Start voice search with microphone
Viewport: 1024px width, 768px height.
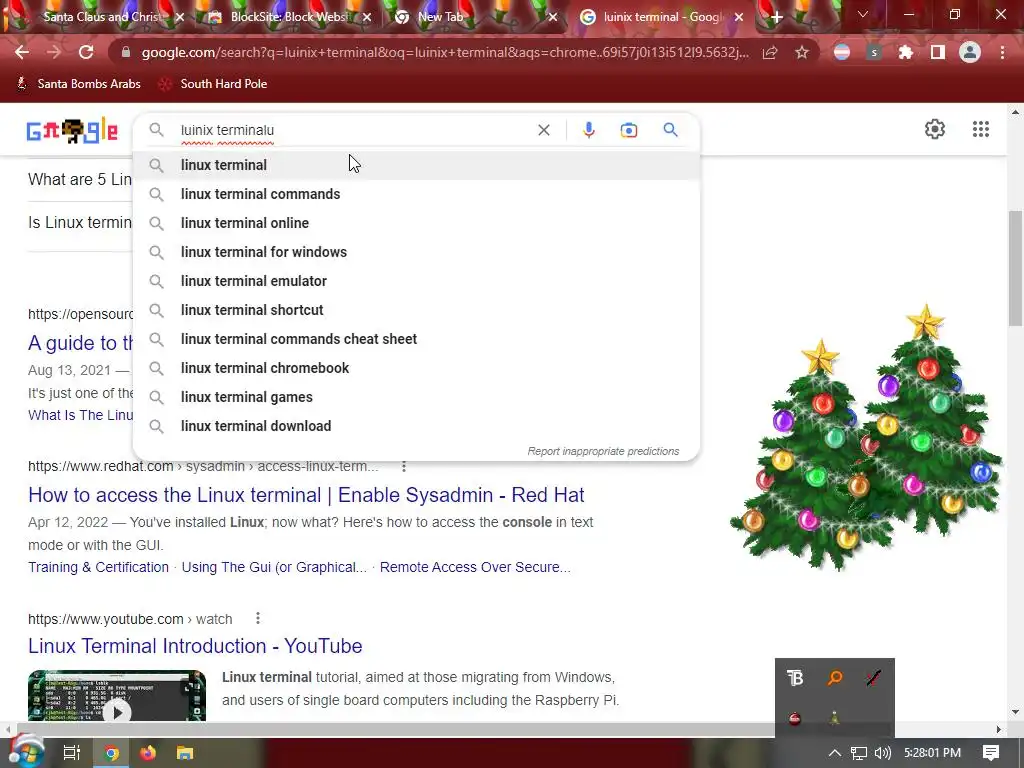(x=588, y=130)
